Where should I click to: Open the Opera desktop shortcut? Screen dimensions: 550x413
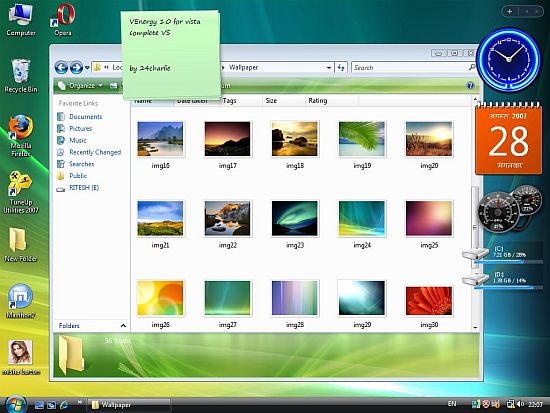point(63,19)
